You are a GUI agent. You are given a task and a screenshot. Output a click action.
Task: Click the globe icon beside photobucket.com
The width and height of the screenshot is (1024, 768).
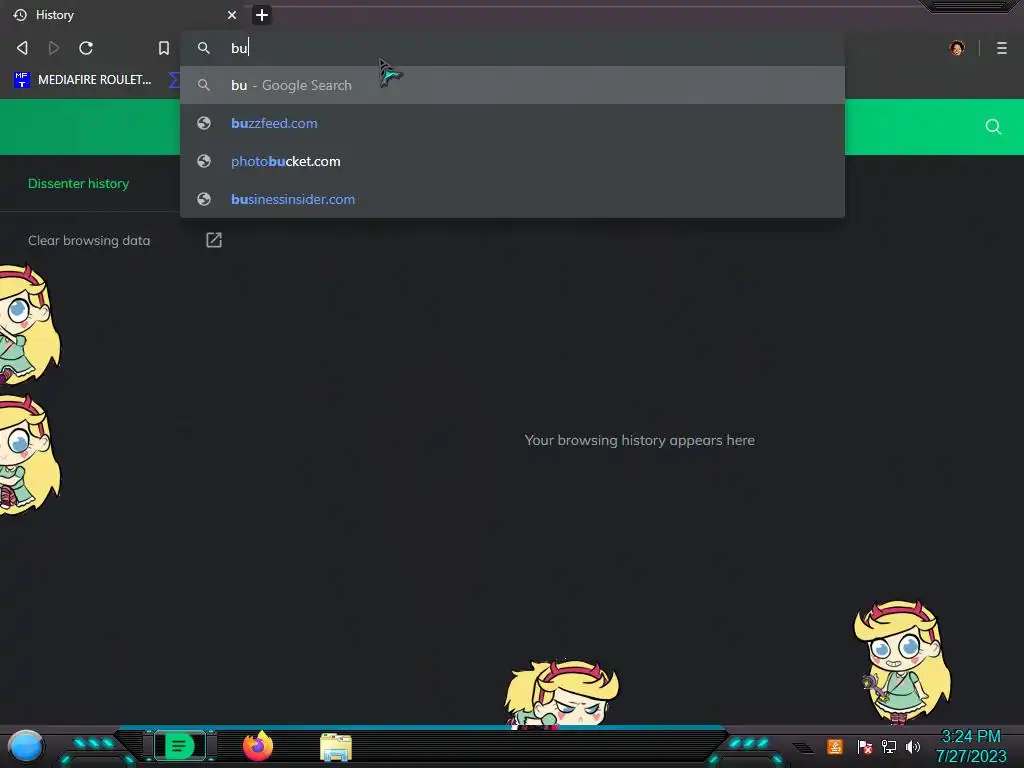[204, 161]
